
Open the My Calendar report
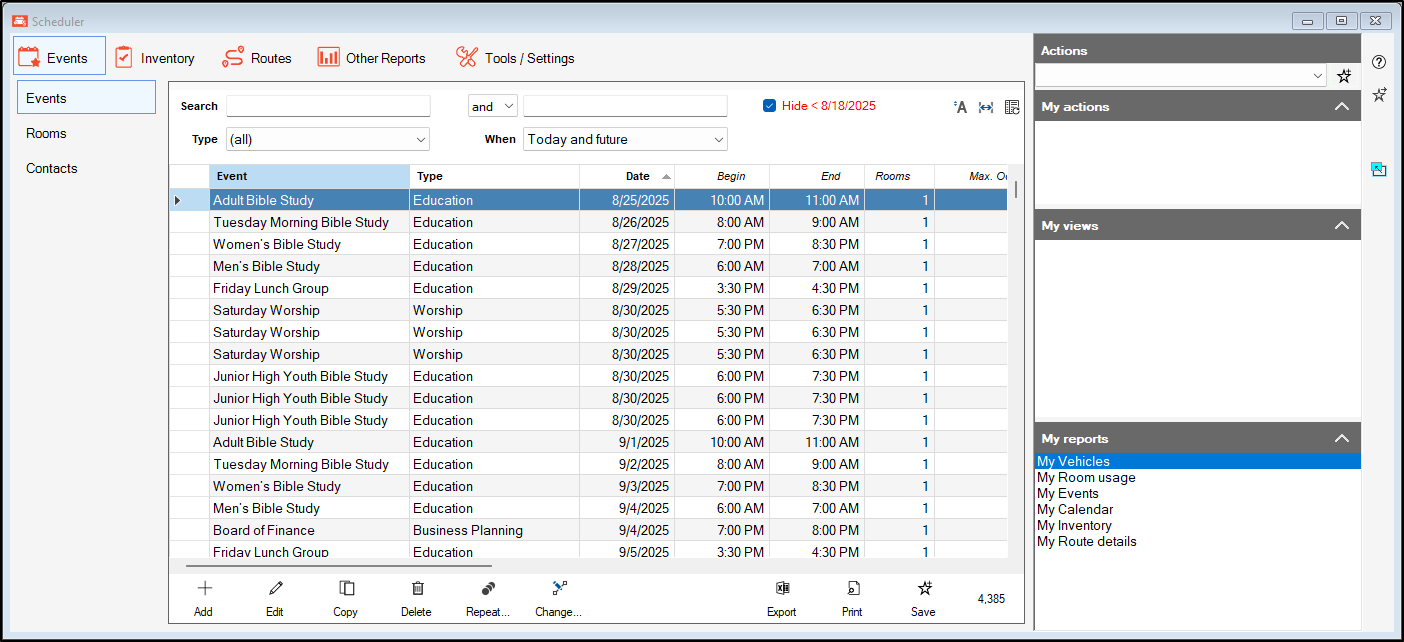pyautogui.click(x=1075, y=509)
